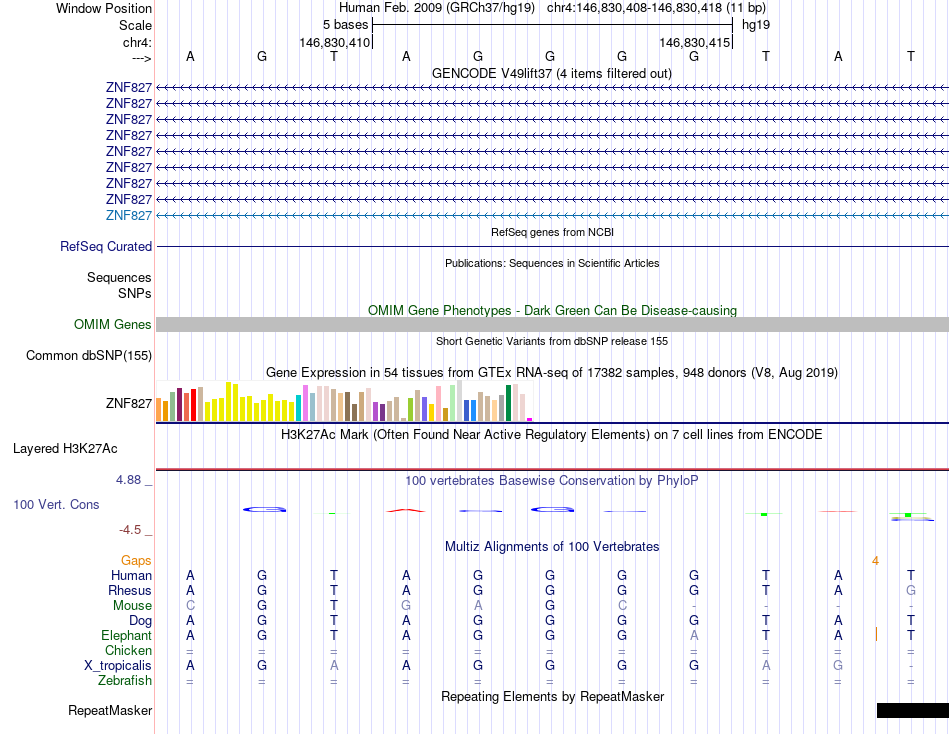Open the GTEx Gene Expression track title
This screenshot has height=734, width=950.
(552, 372)
